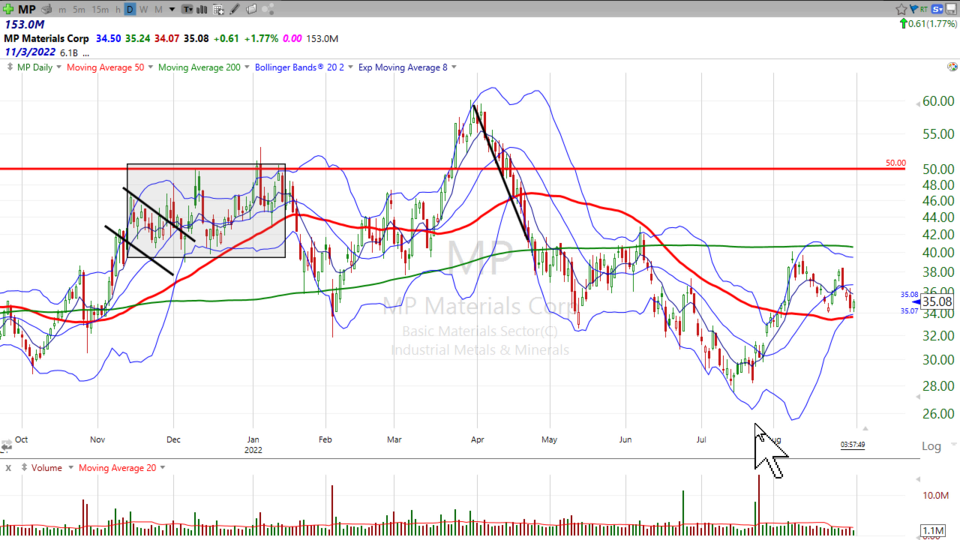Open the notes icon in the toolbar

251,9
